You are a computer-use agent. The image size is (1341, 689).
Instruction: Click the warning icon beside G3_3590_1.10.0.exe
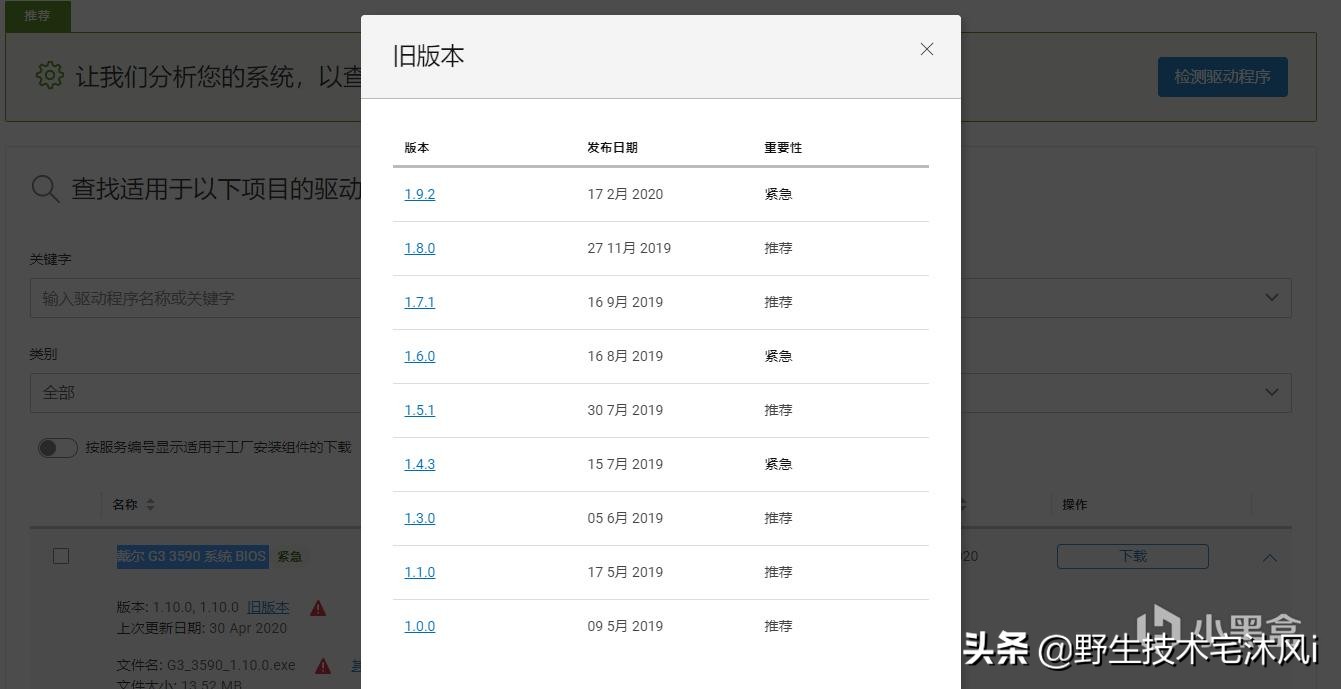pos(321,665)
